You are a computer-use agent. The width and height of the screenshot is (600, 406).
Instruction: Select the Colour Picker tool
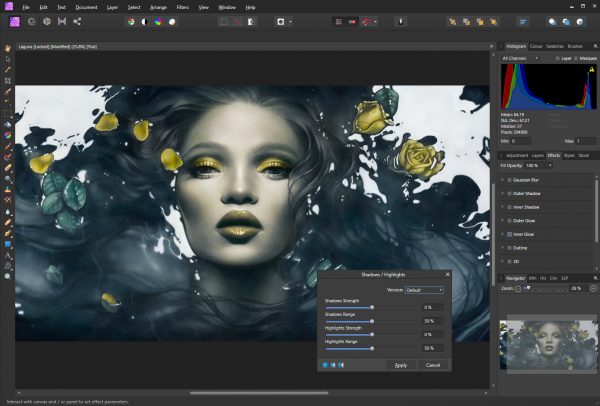pyautogui.click(x=8, y=70)
